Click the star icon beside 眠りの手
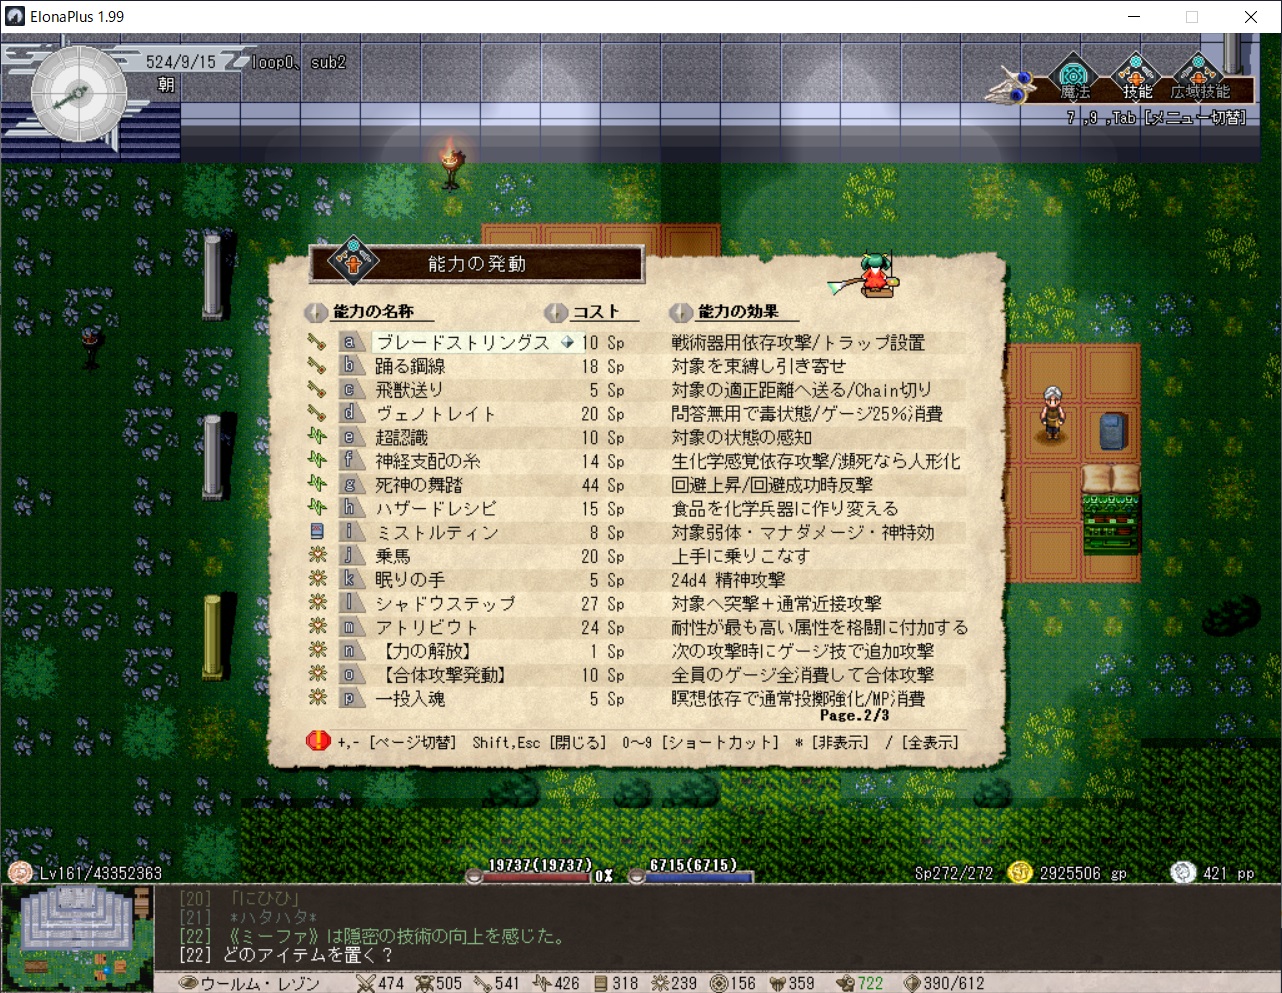The height and width of the screenshot is (993, 1282). (317, 580)
